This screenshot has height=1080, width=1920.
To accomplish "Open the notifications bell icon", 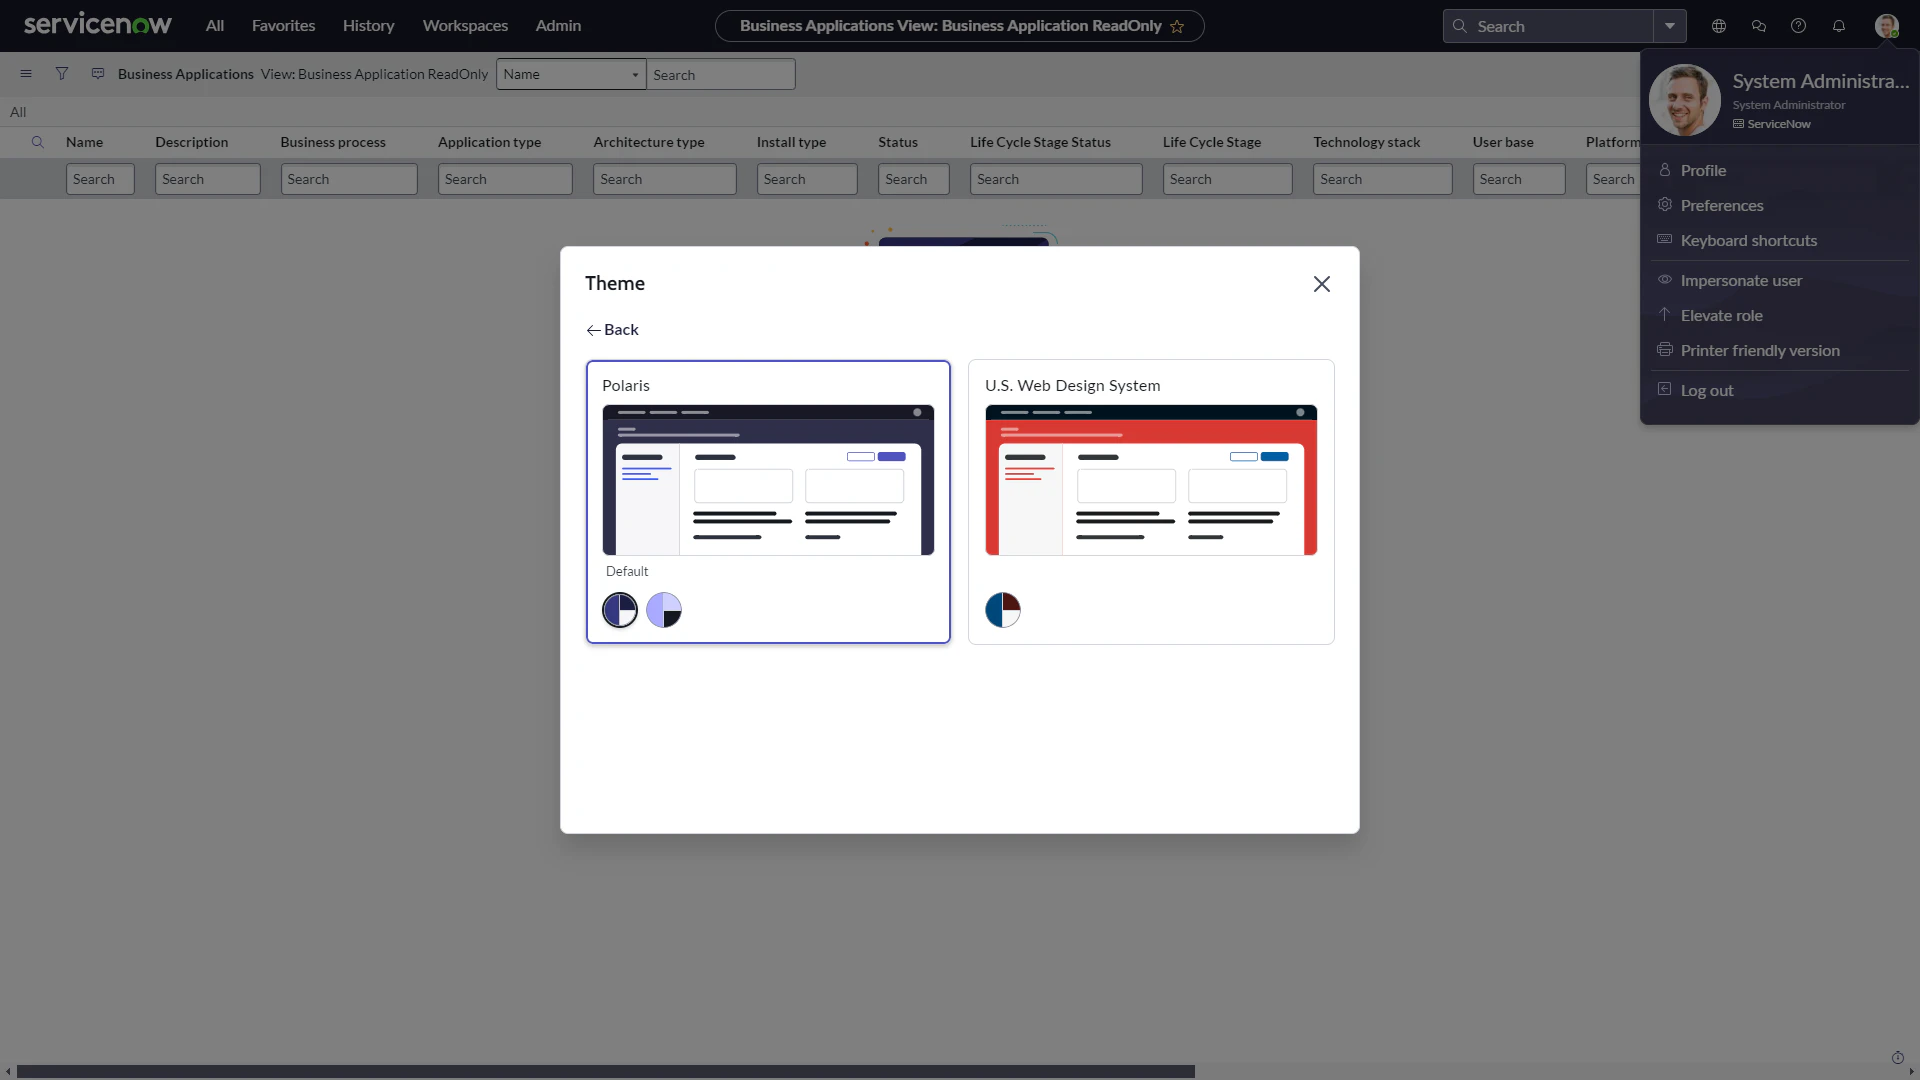I will (x=1839, y=26).
